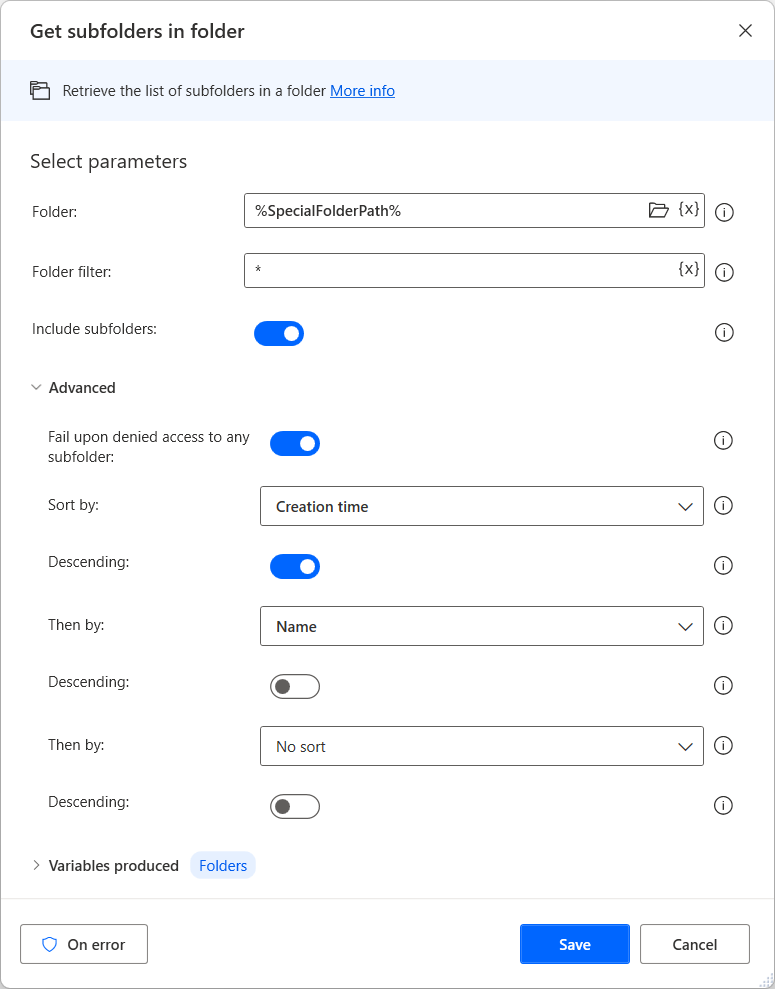The height and width of the screenshot is (989, 775).
Task: Open the More info link
Action: (x=362, y=91)
